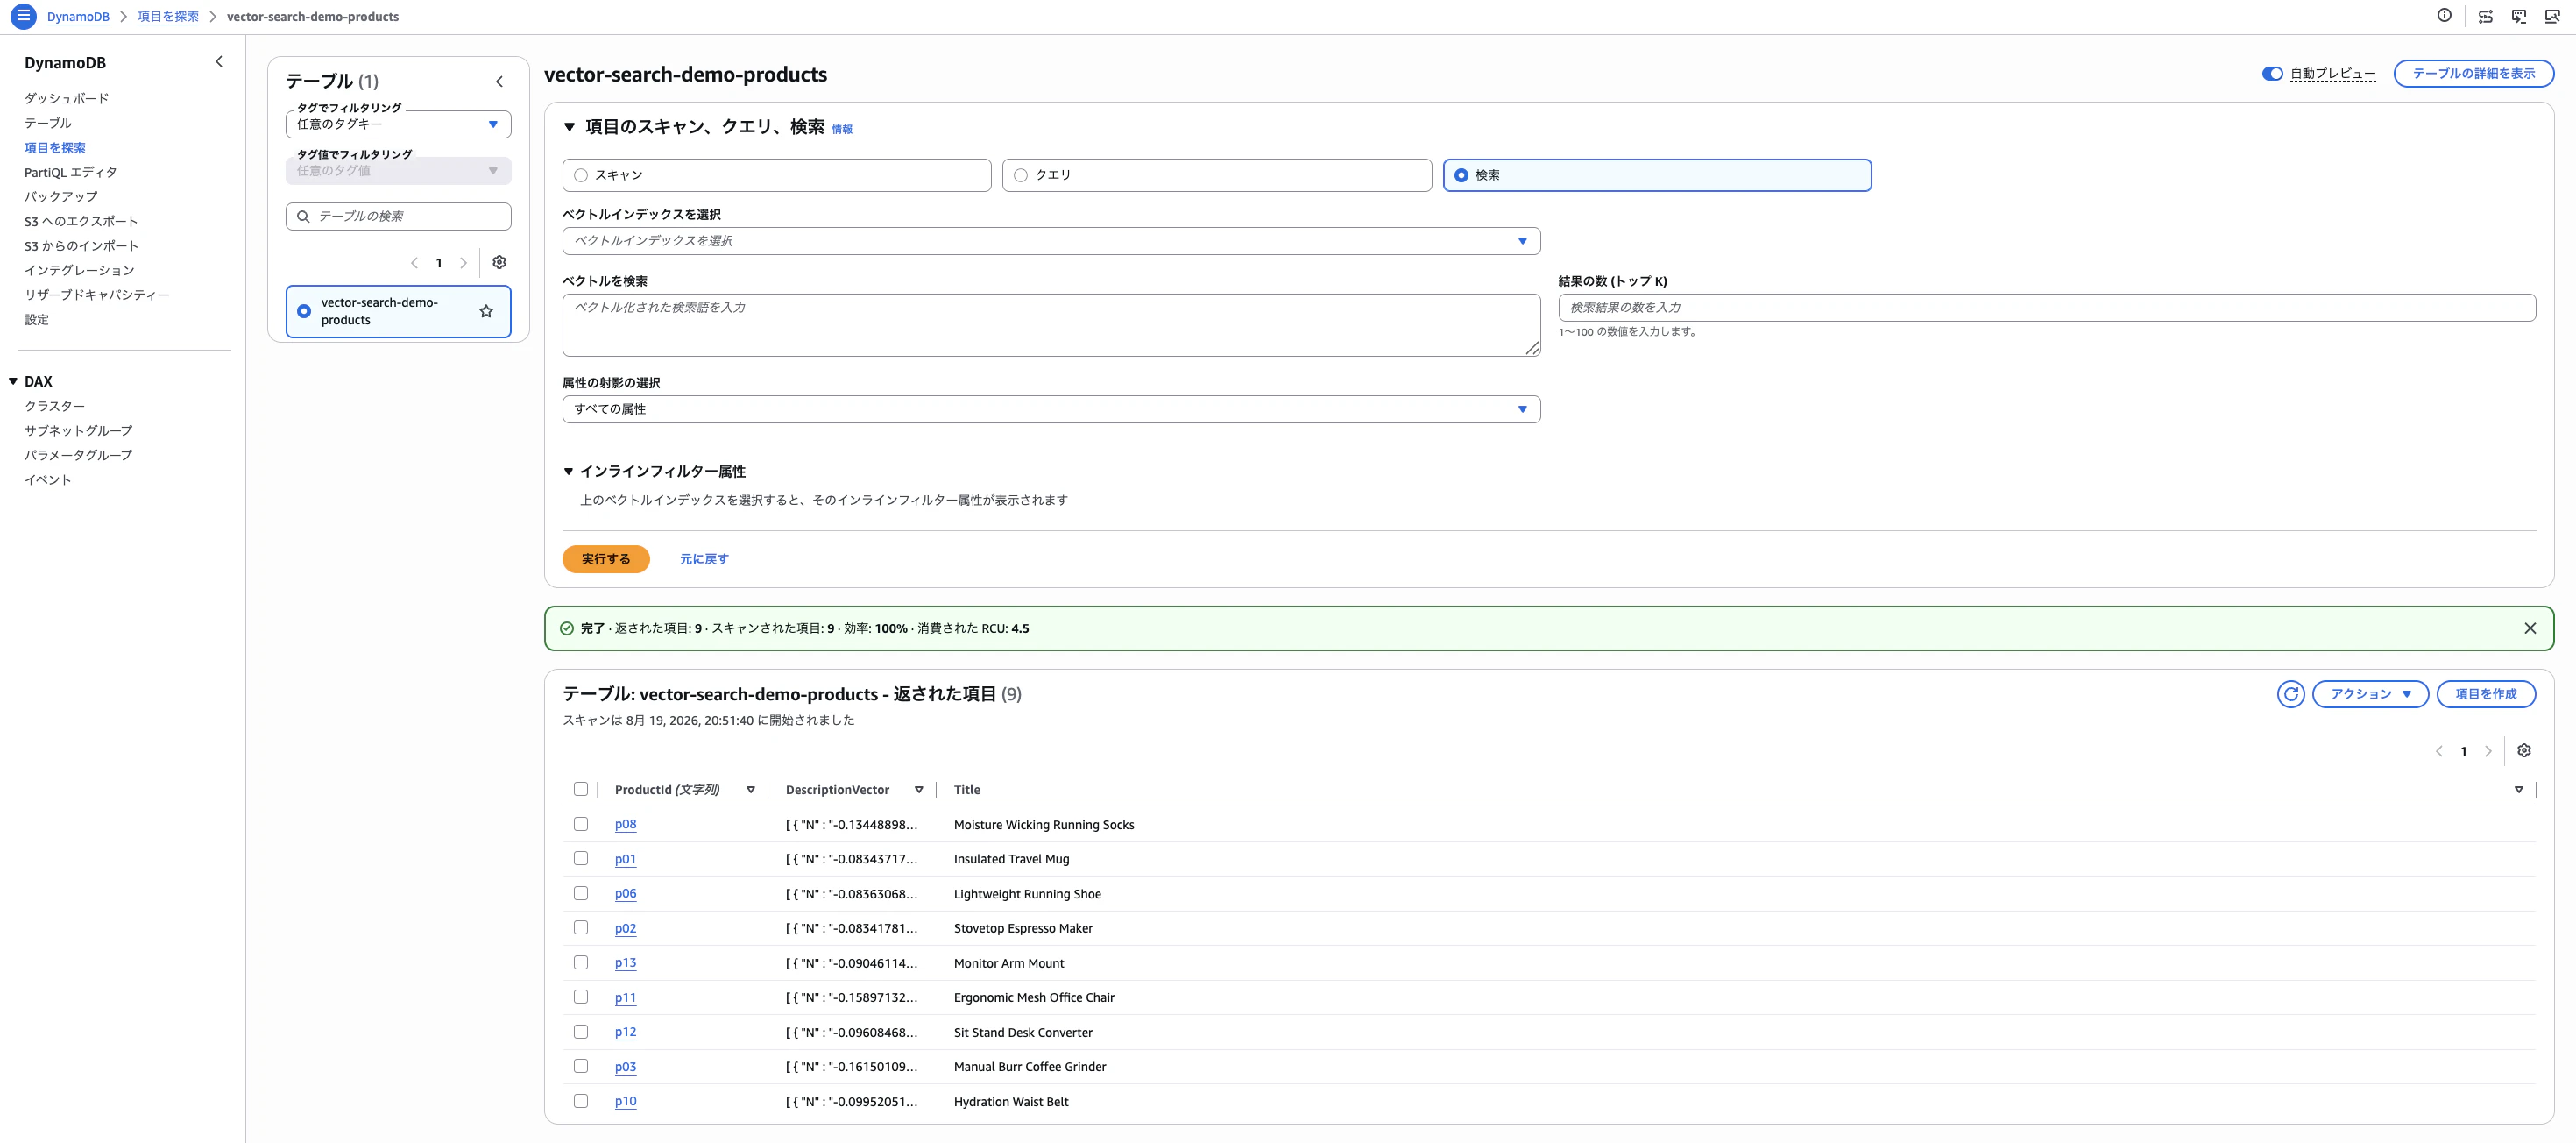Open item p02 link

click(x=625, y=928)
